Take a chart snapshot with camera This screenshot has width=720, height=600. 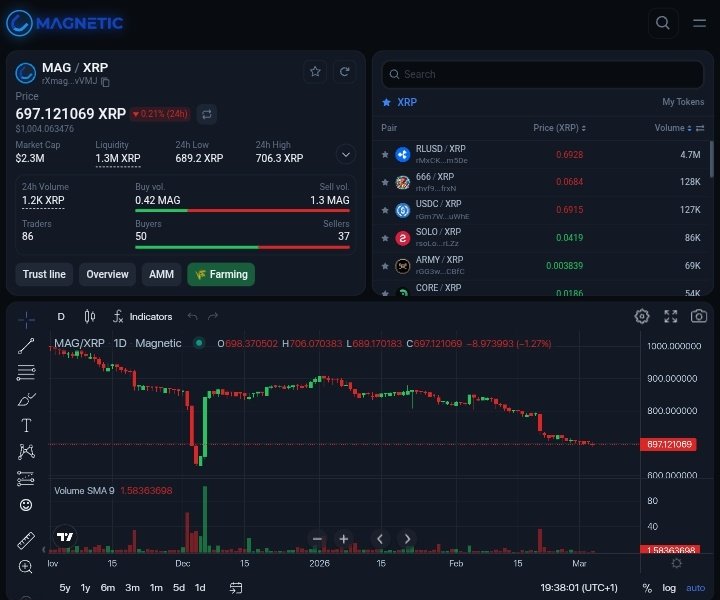699,316
